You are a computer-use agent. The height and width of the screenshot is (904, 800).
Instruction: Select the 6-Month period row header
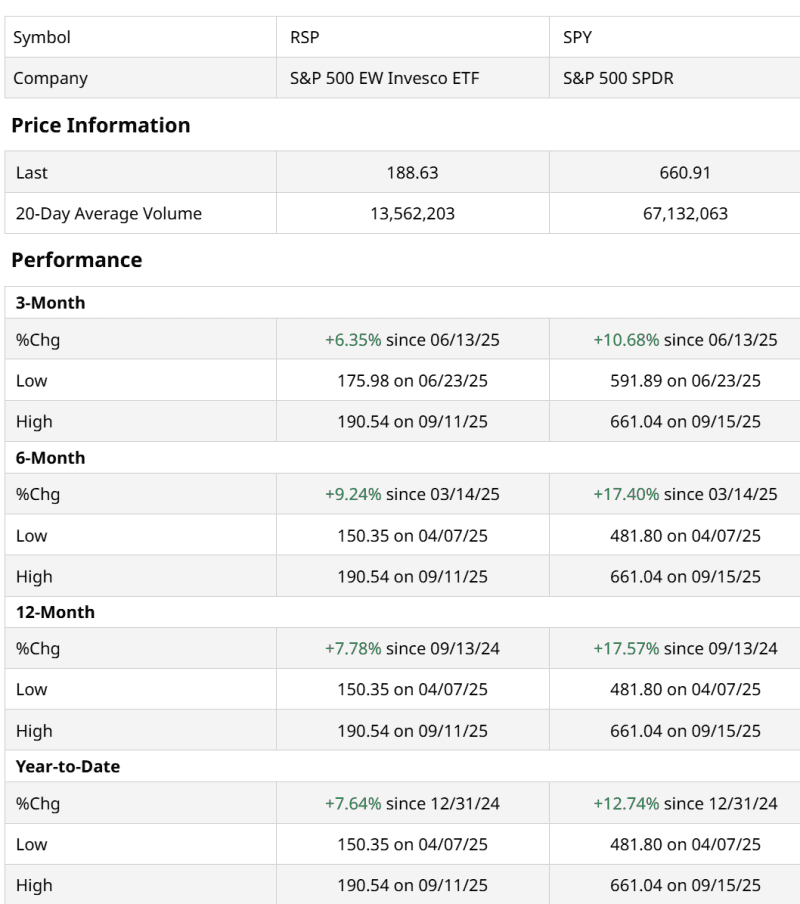(x=50, y=458)
